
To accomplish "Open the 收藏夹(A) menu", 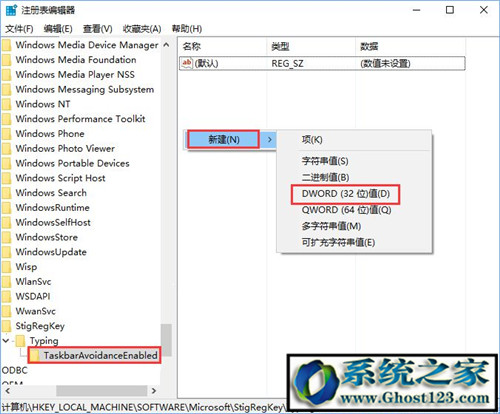I will (x=142, y=29).
